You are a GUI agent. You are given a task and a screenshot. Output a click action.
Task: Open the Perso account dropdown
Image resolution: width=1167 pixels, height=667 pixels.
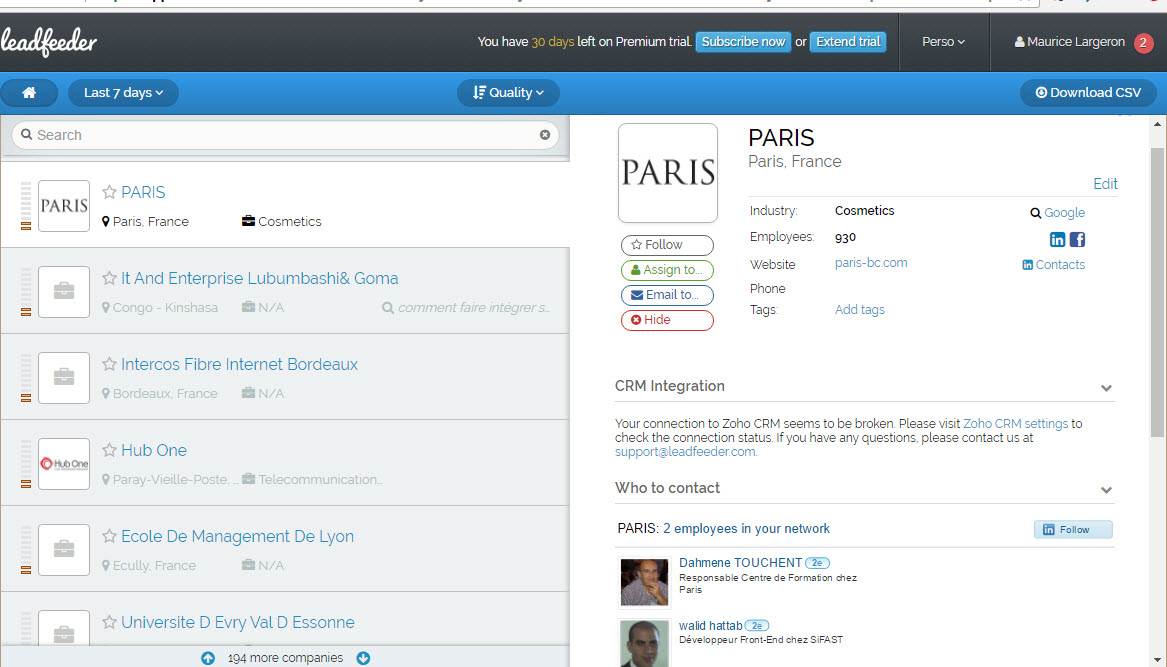coord(943,42)
